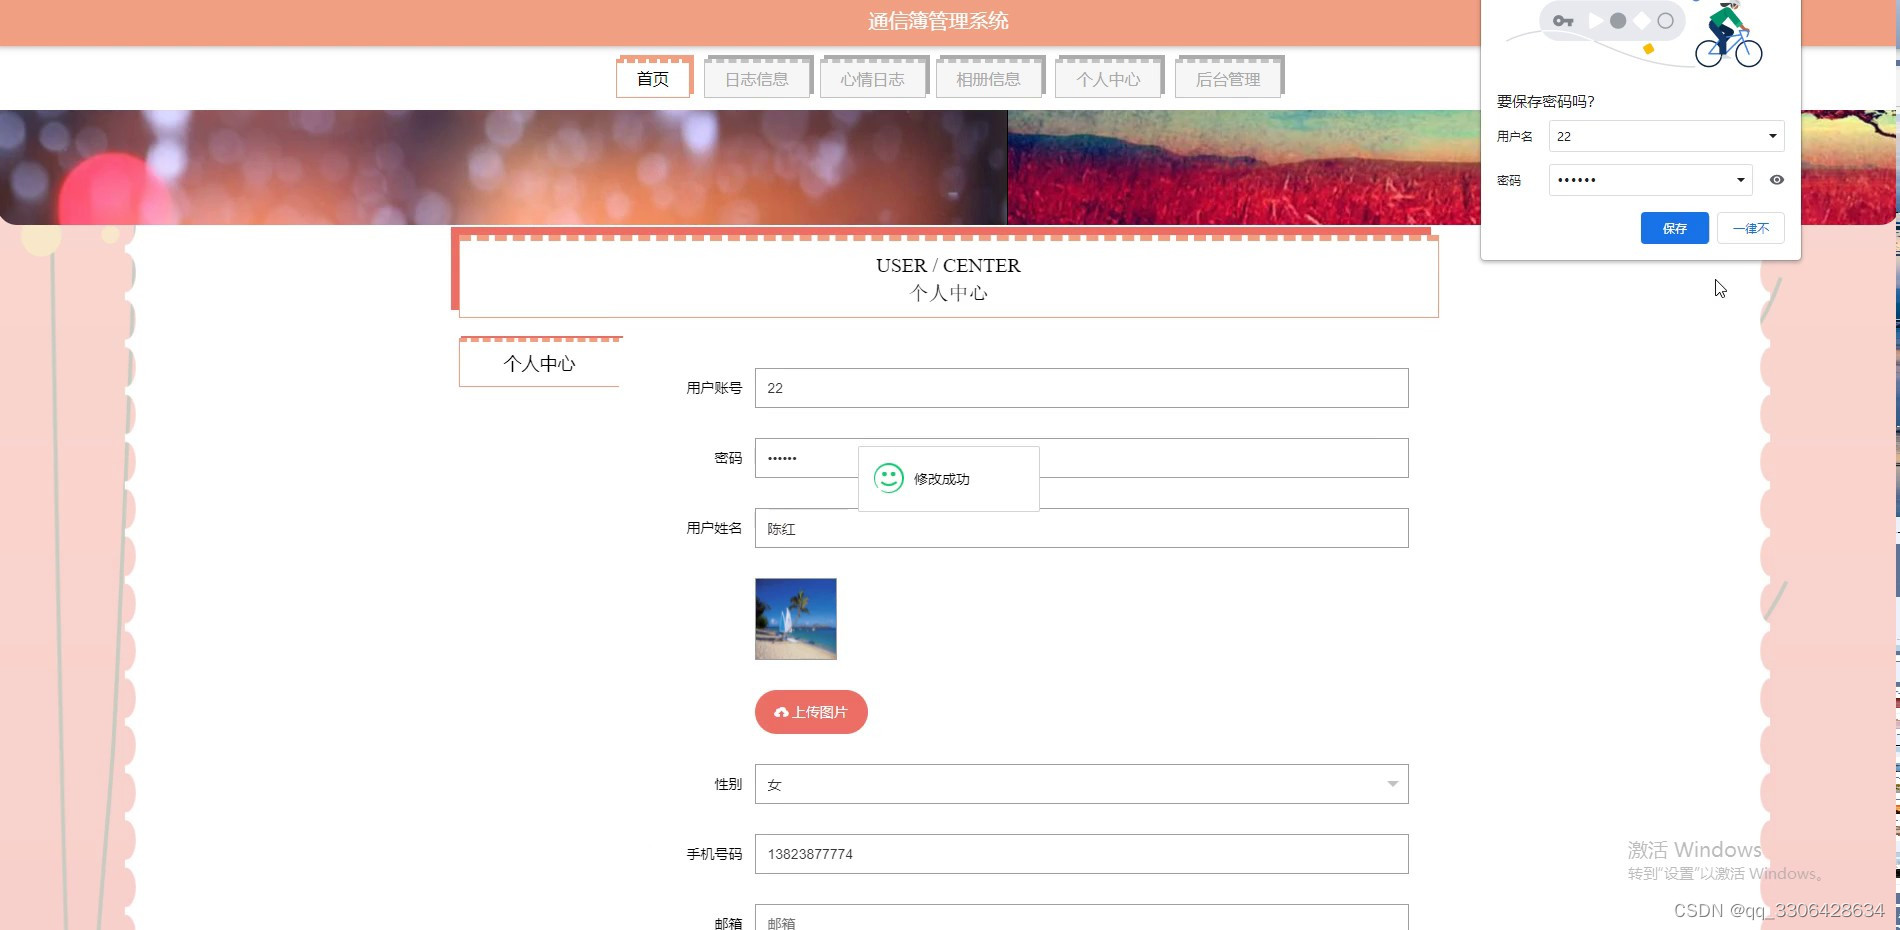Toggle password visibility eye icon
This screenshot has width=1900, height=930.
point(1776,180)
